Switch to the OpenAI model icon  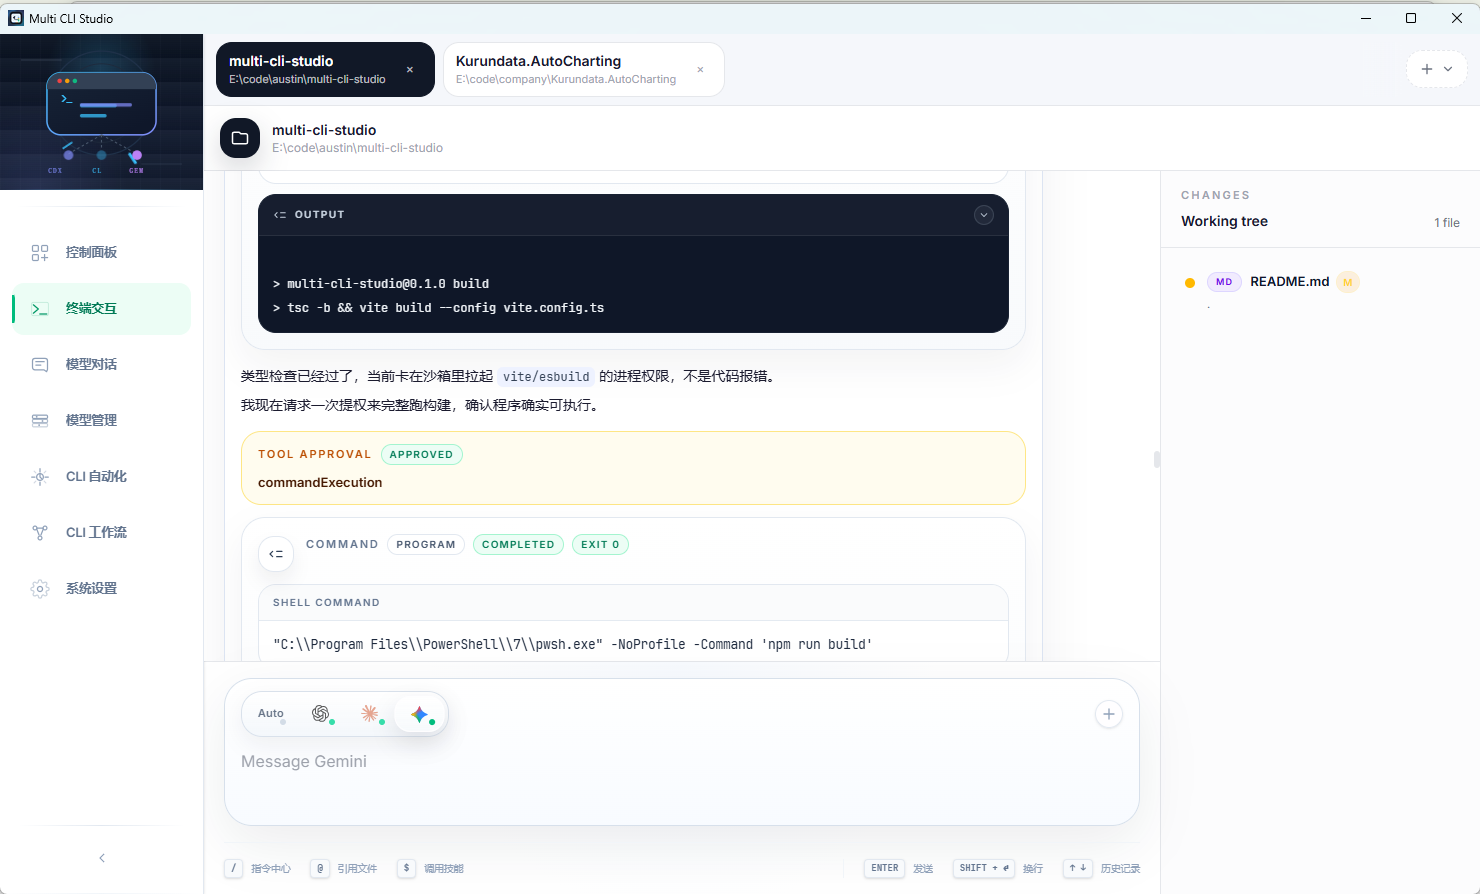click(321, 713)
